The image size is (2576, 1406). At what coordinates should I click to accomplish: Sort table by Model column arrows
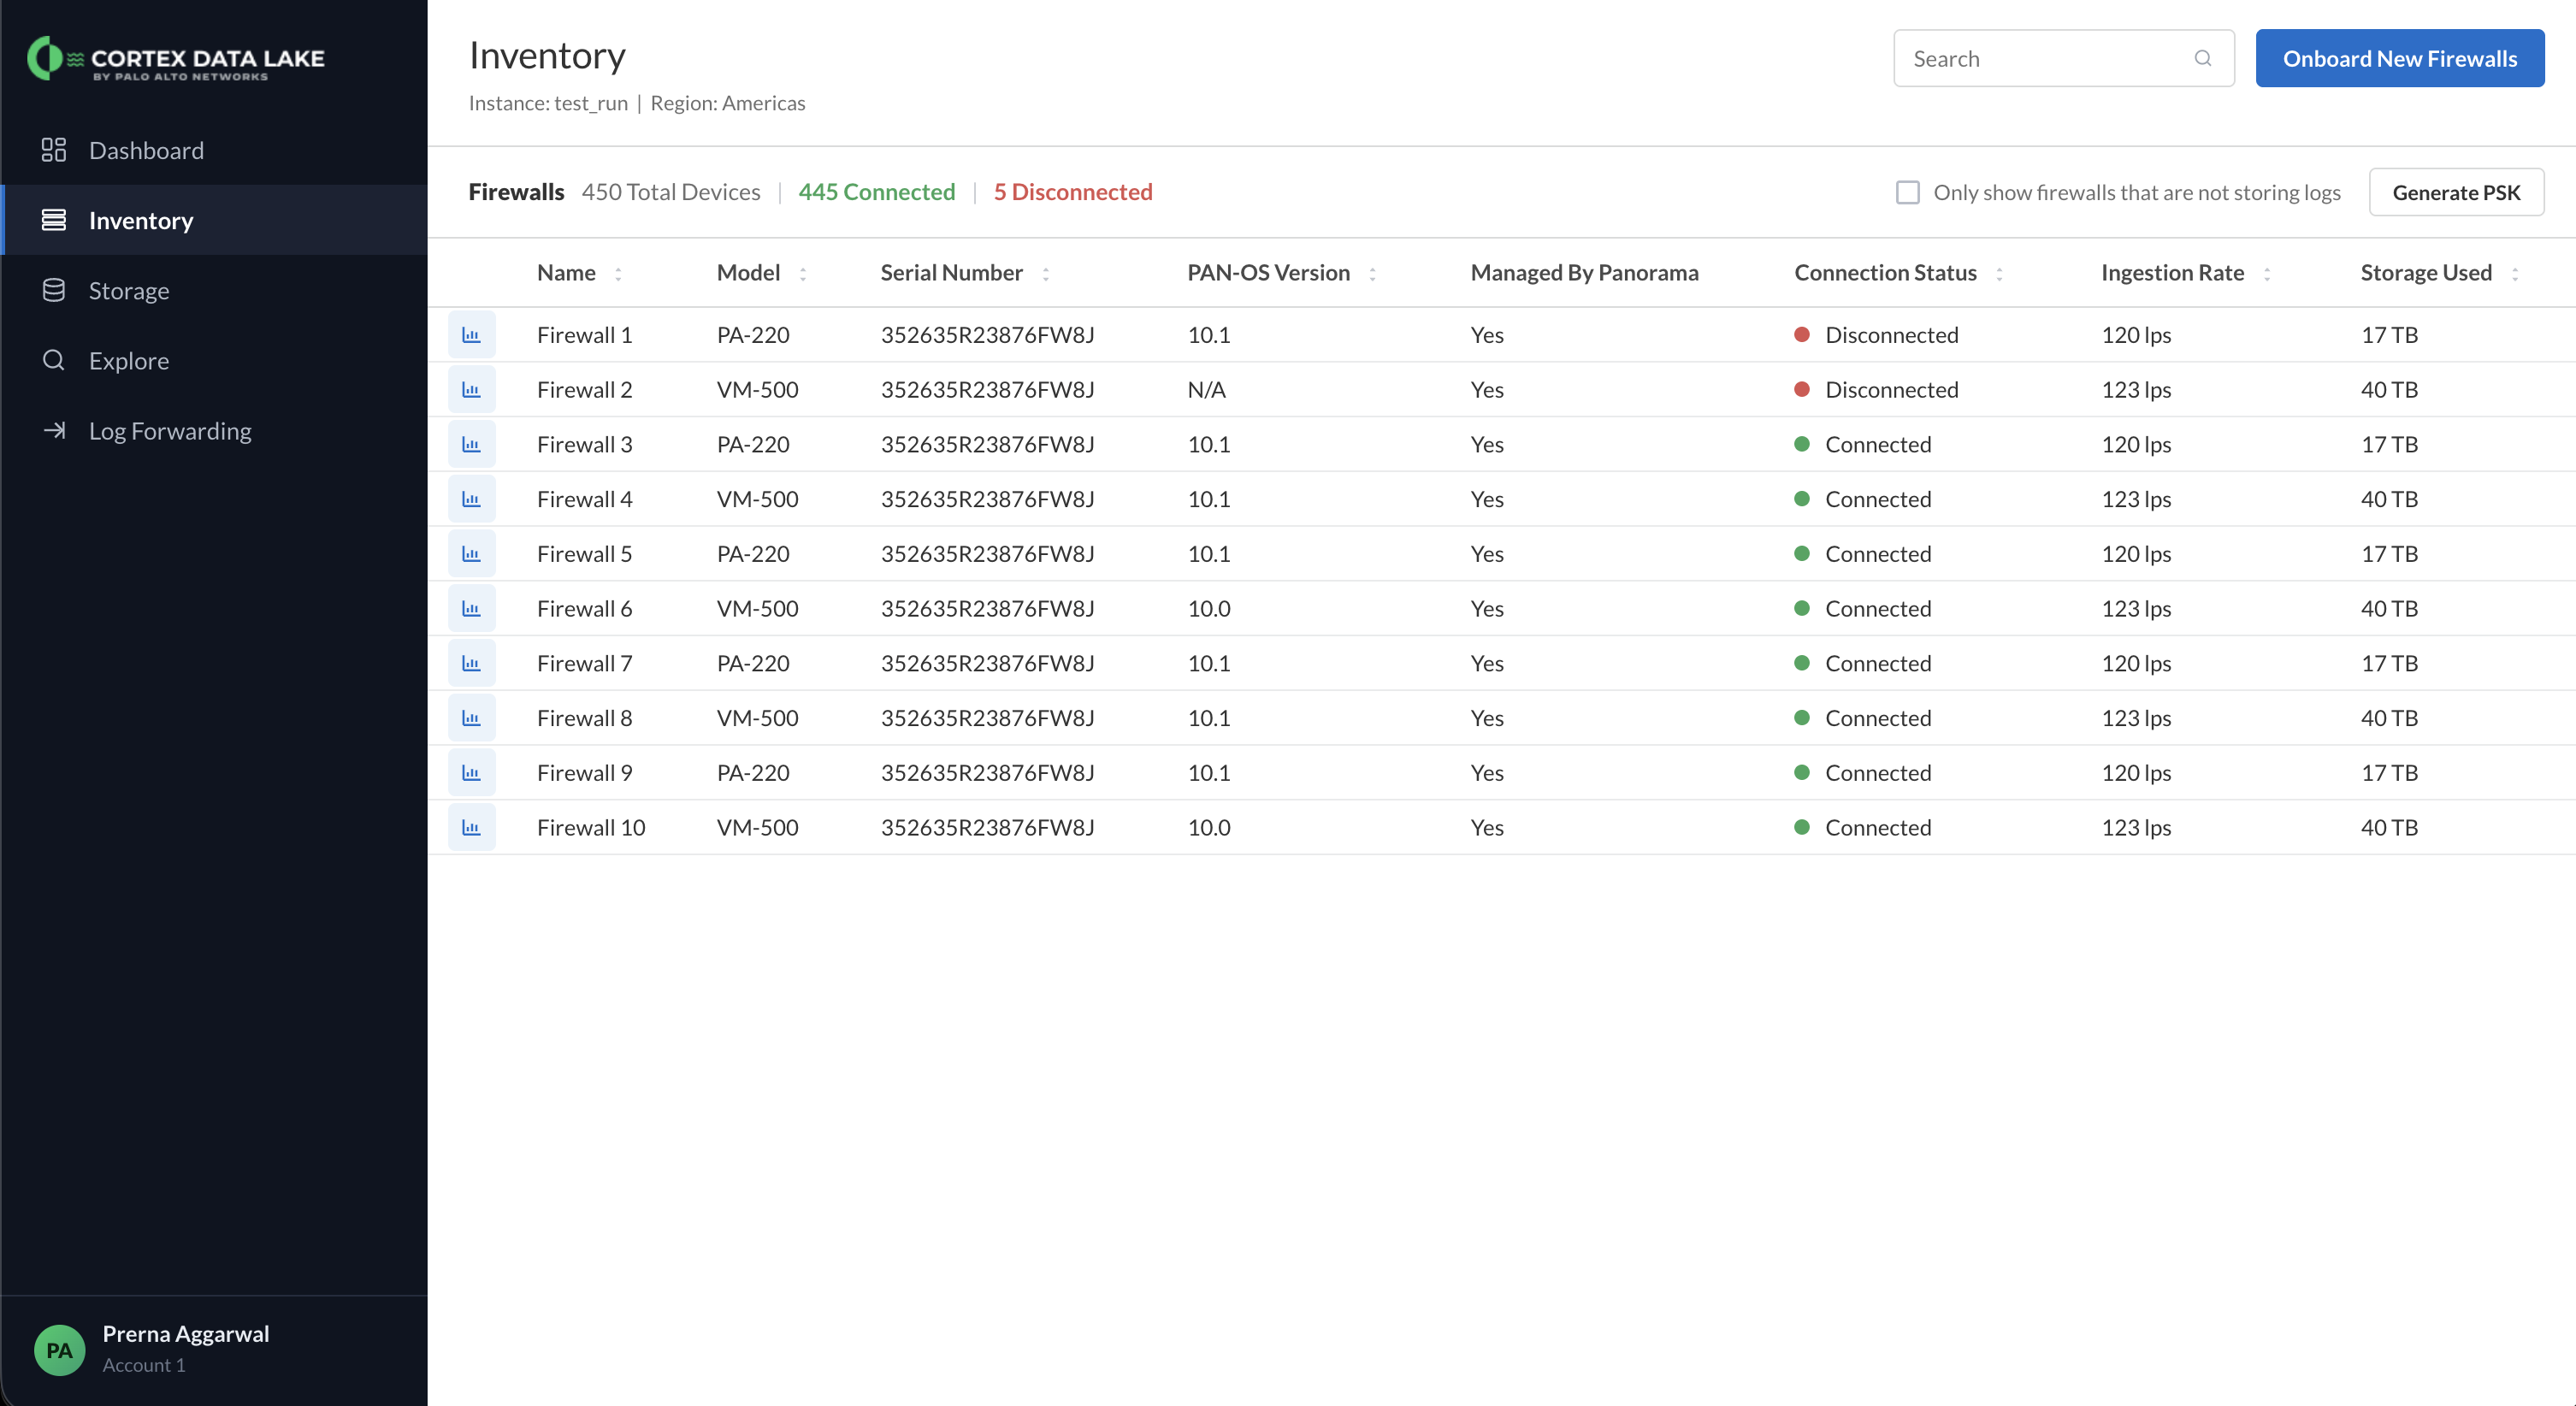(803, 274)
